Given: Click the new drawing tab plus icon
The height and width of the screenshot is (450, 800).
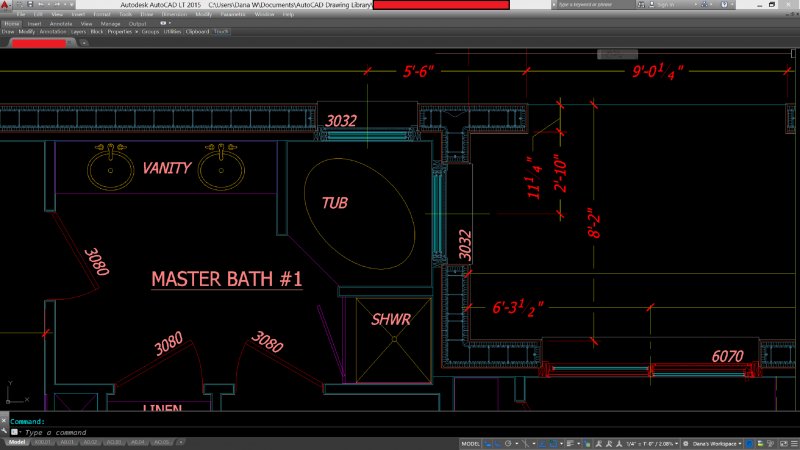Looking at the screenshot, I should click(x=84, y=43).
